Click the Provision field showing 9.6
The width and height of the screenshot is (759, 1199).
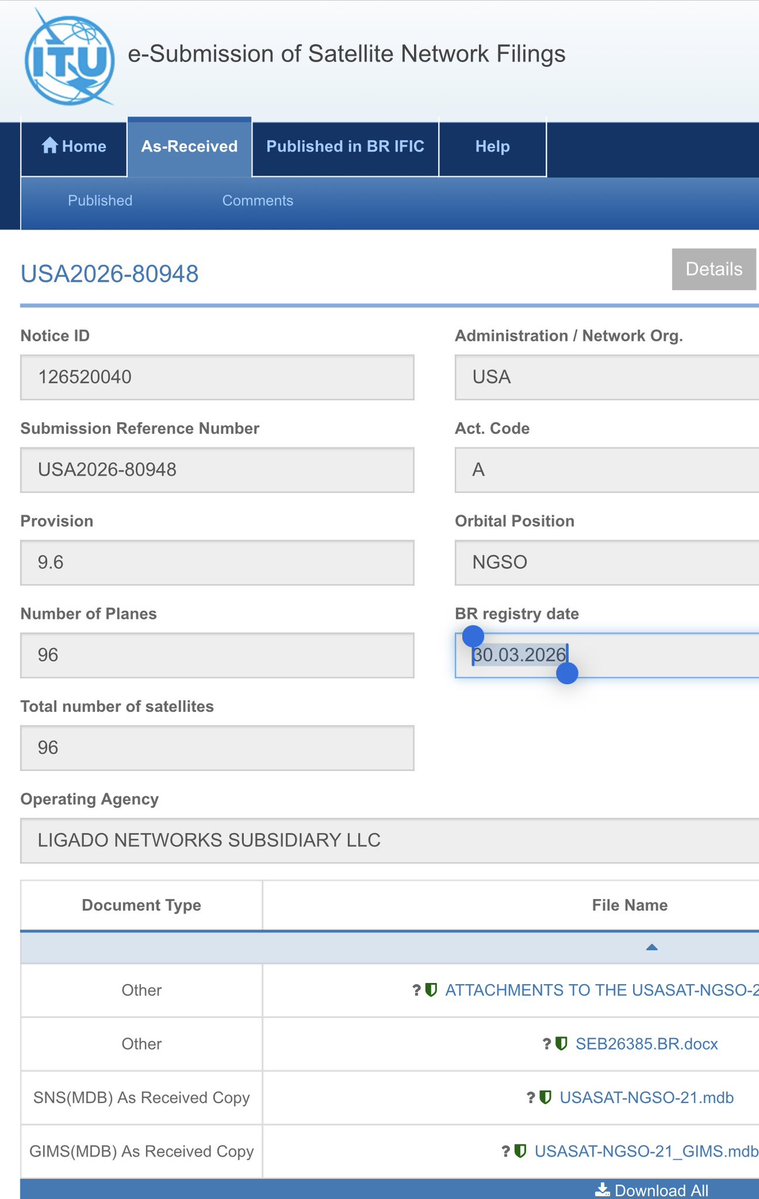217,562
